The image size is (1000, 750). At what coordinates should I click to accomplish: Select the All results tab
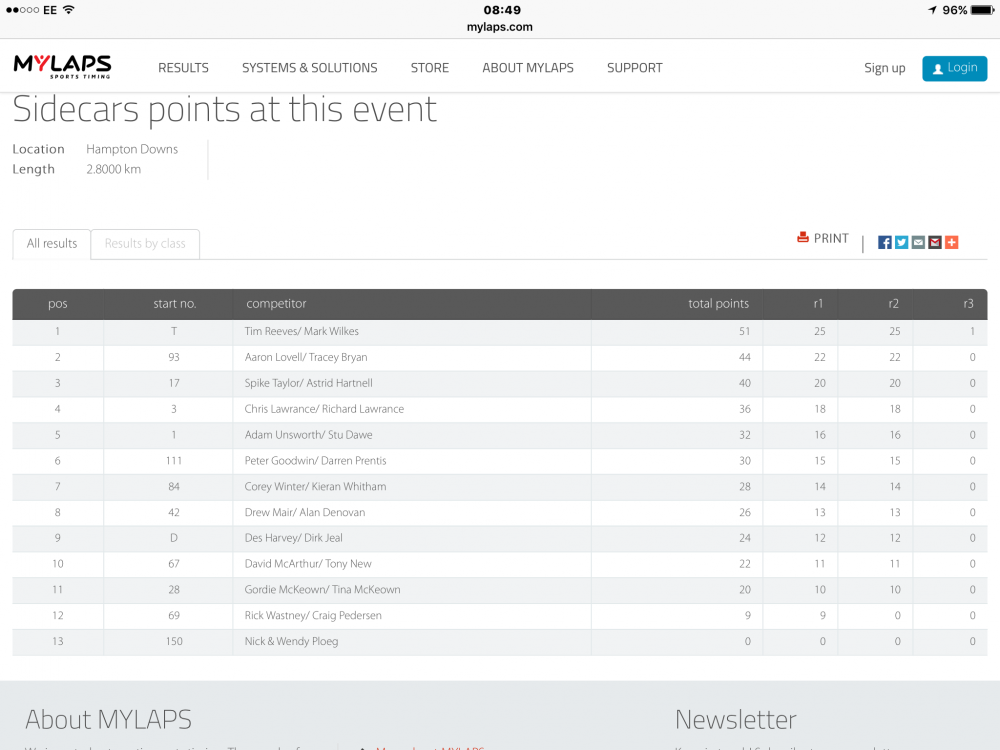52,244
